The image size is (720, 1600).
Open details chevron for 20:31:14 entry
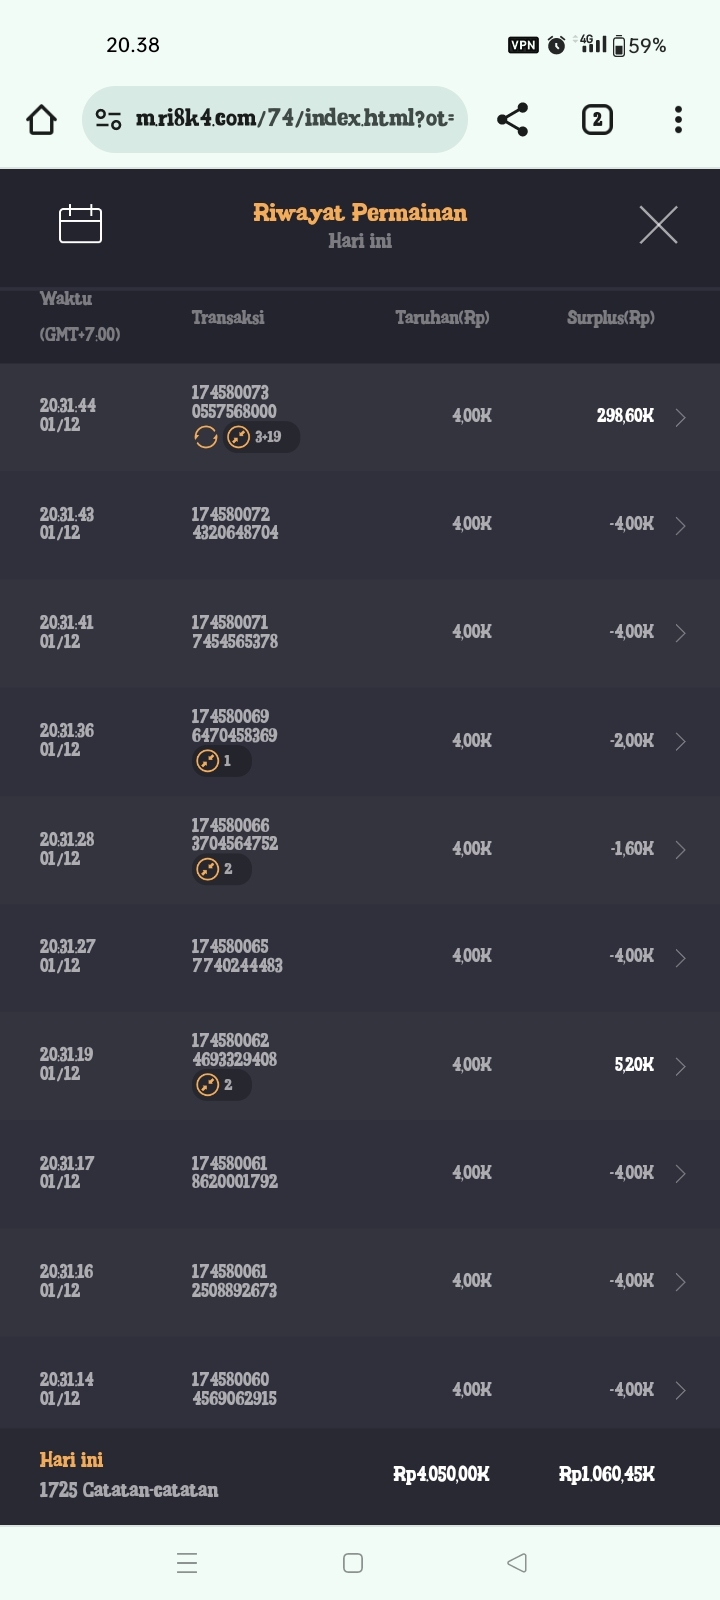pos(680,1390)
